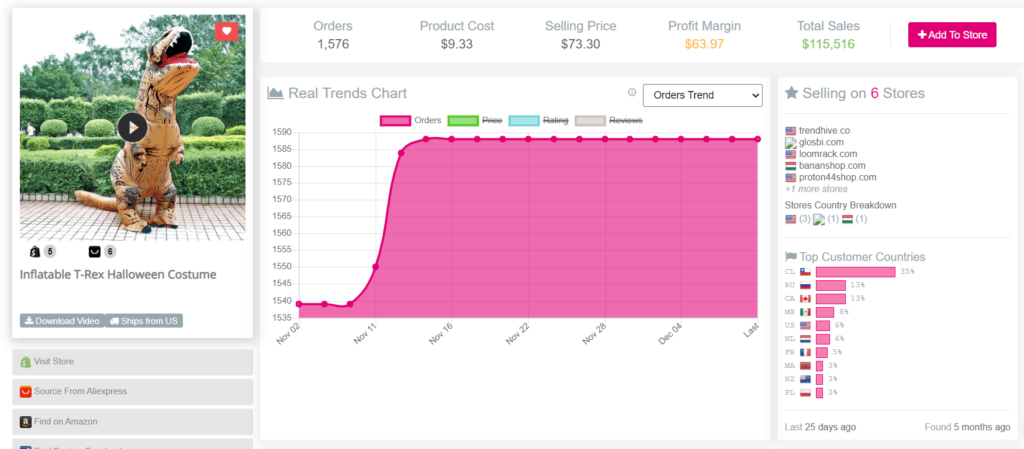
Task: Open loomrack.com store link
Action: click(828, 154)
